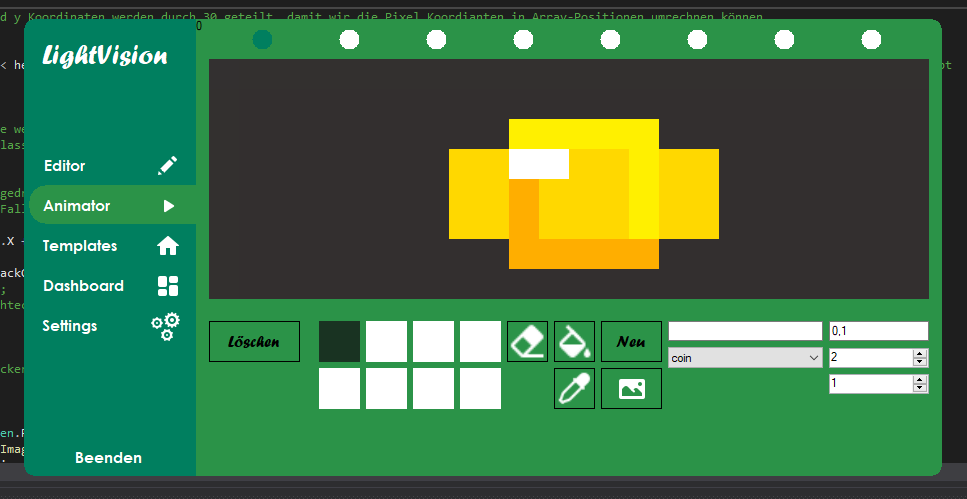Select the second frame dot
The image size is (967, 499).
tap(350, 39)
